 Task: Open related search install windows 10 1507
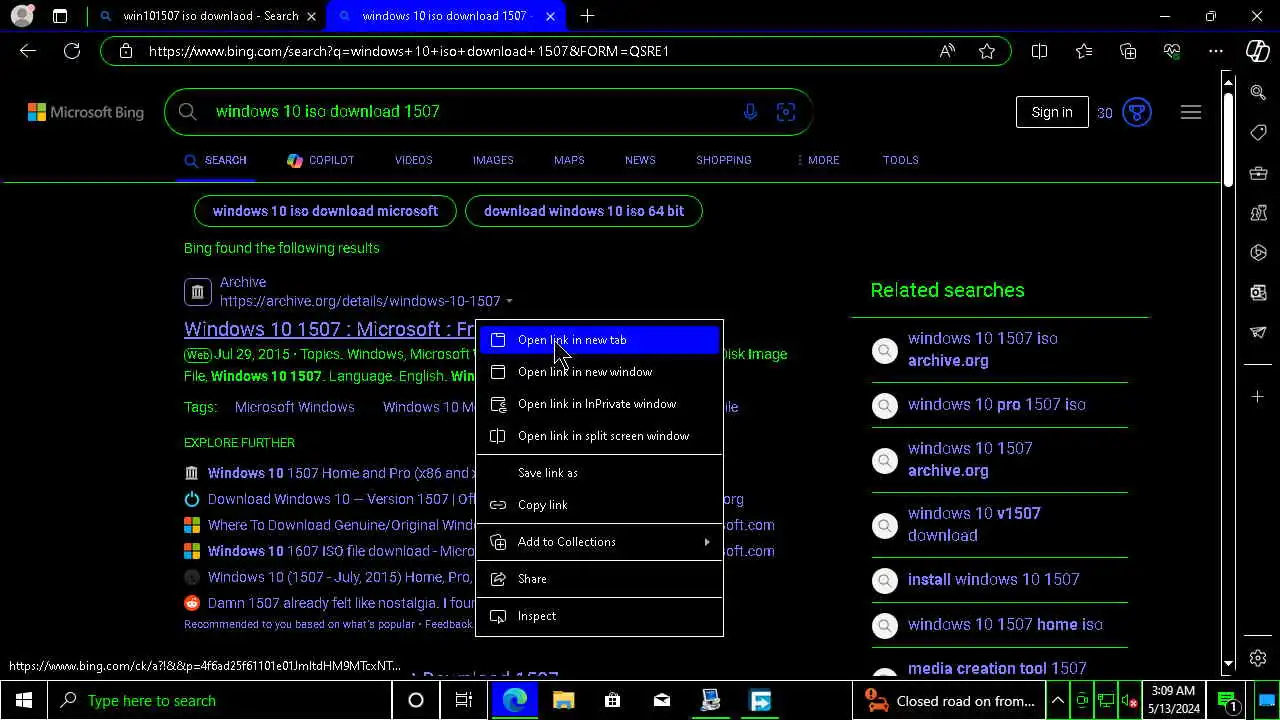tap(994, 580)
